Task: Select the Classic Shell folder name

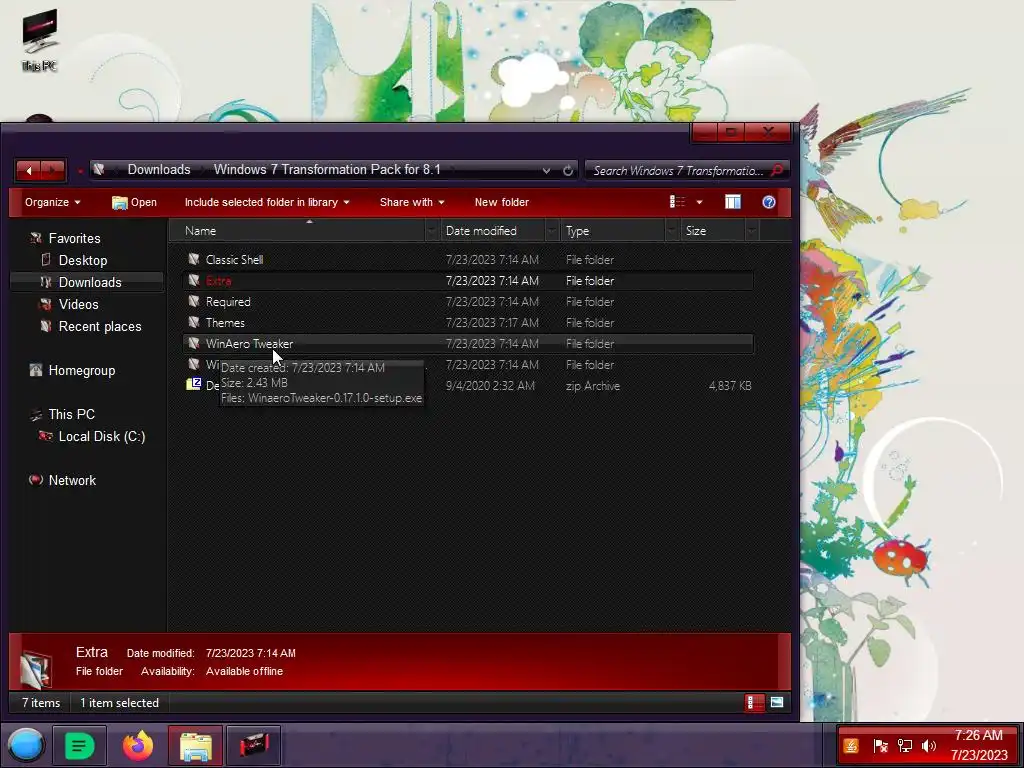Action: pos(234,260)
